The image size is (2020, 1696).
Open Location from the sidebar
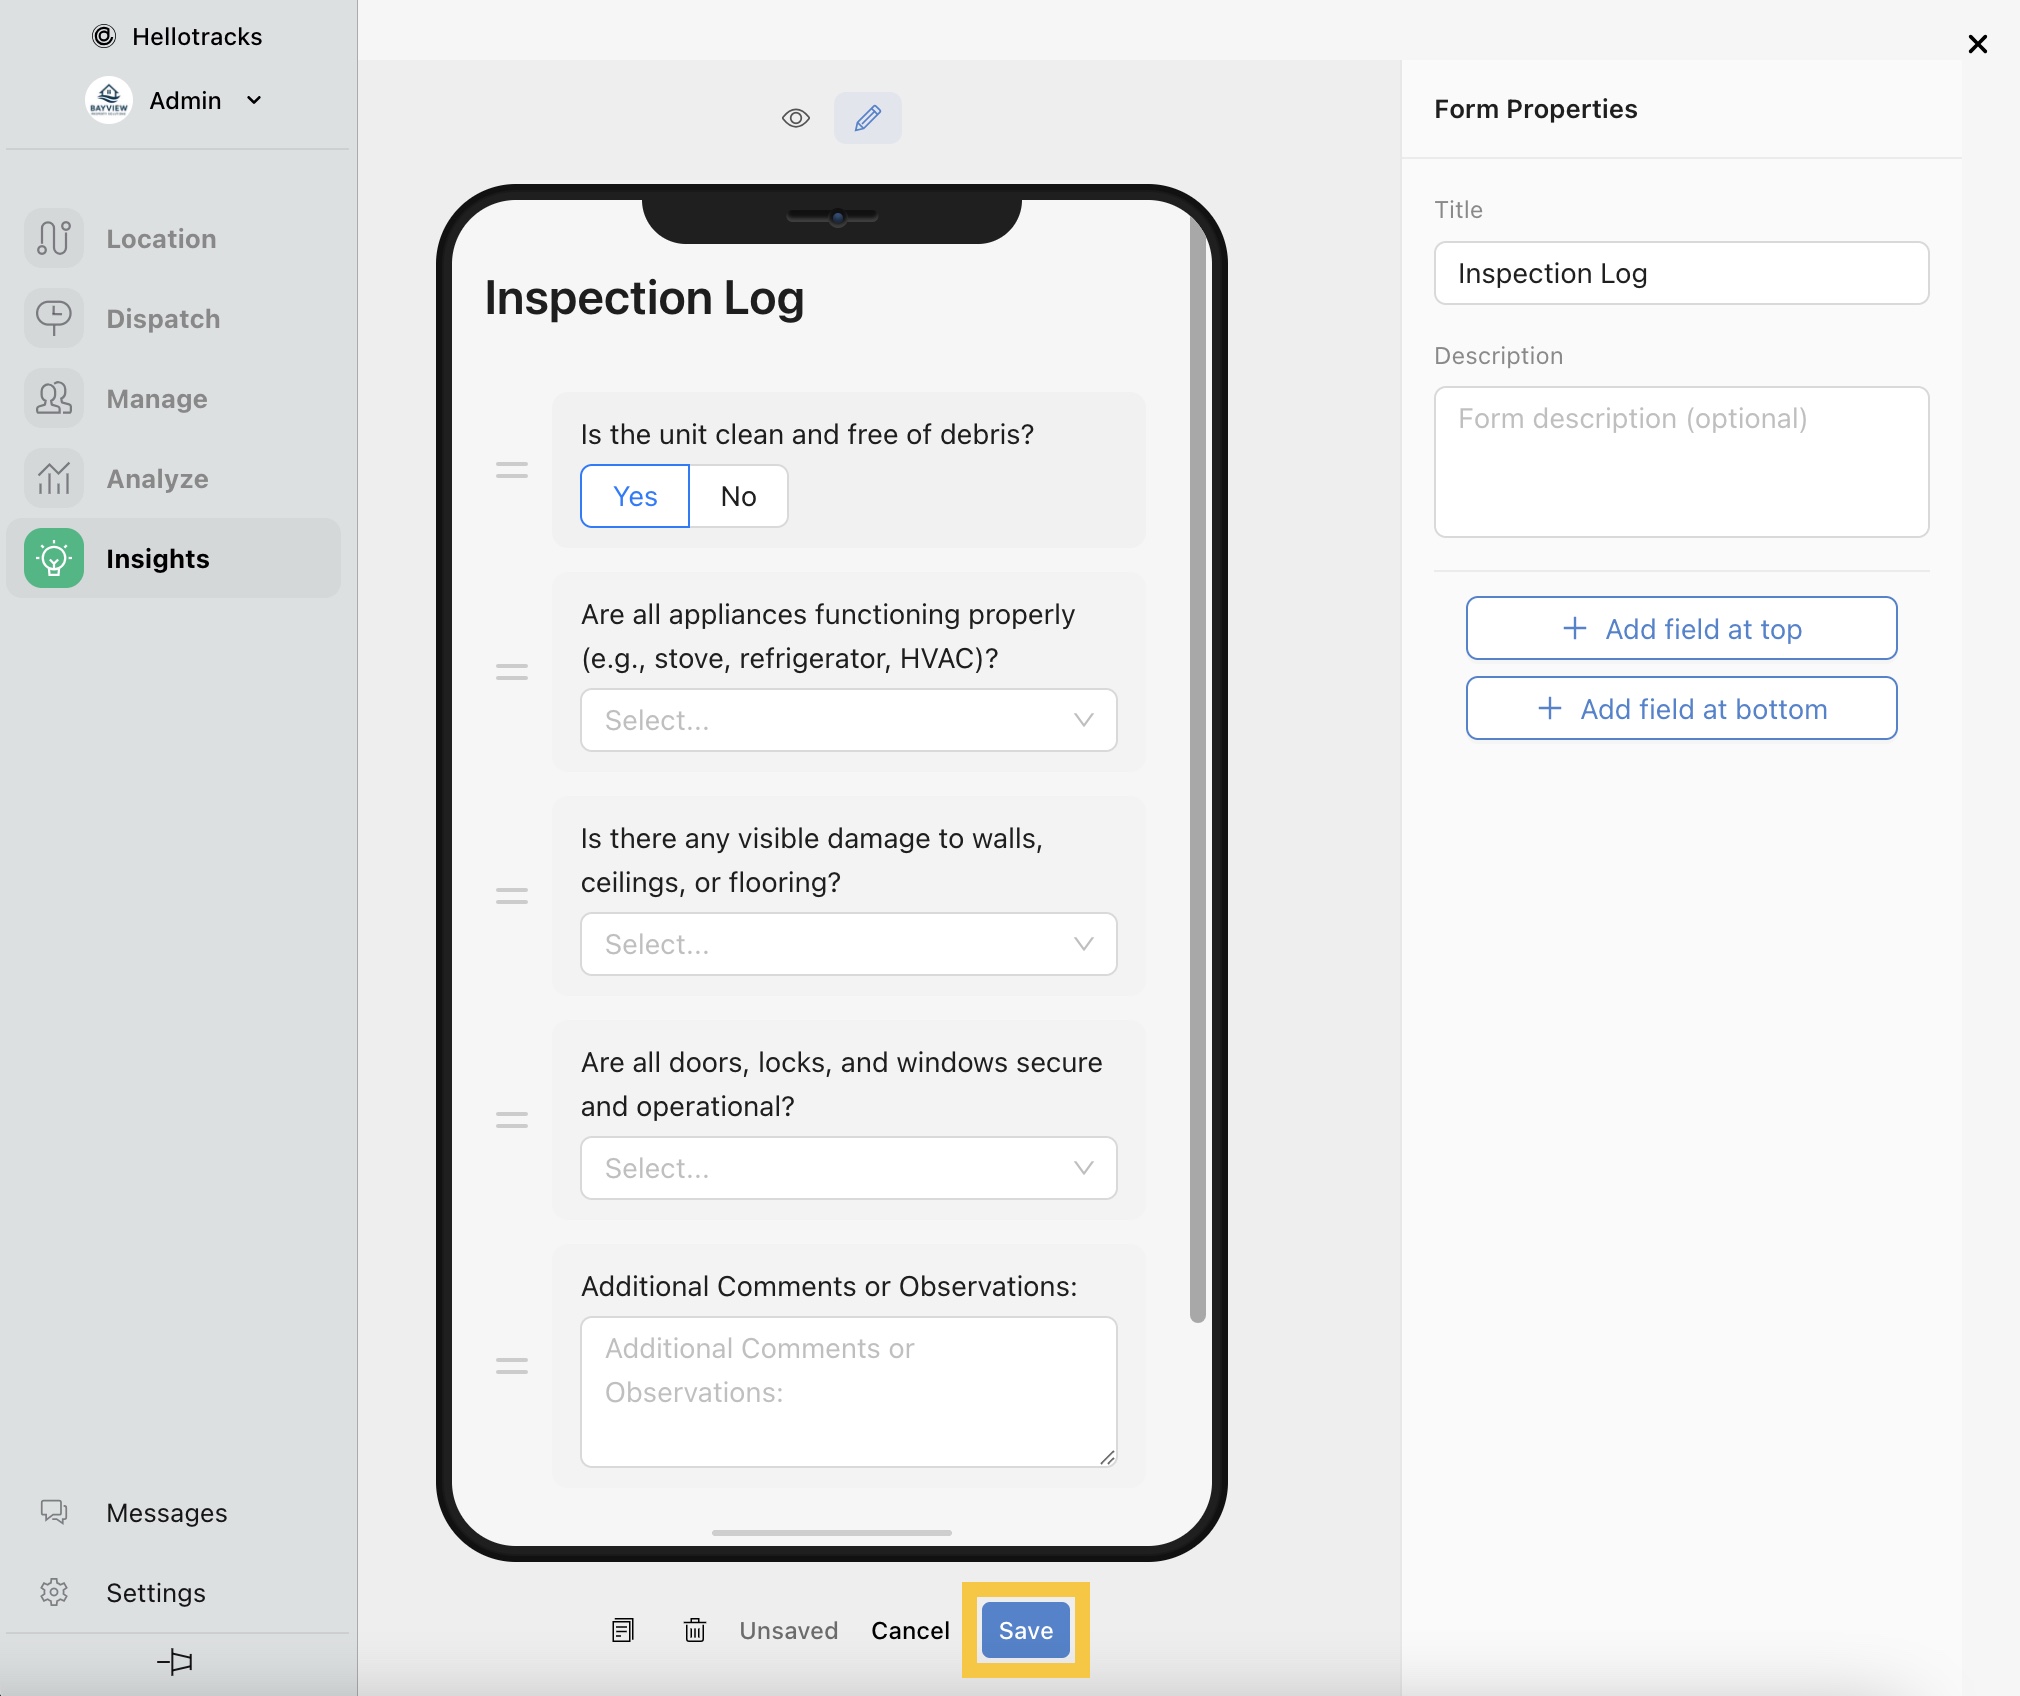(x=160, y=239)
